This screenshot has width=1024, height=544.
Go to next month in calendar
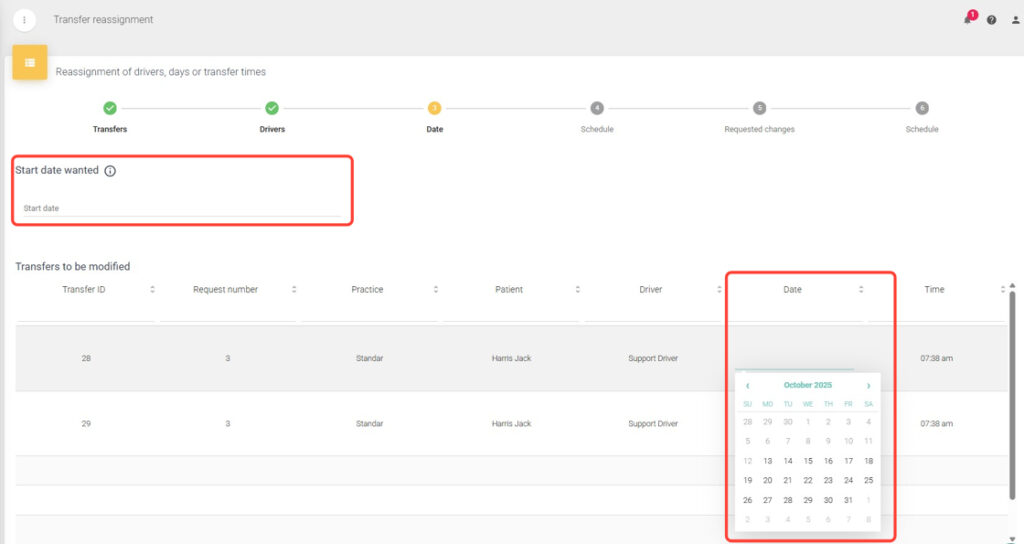click(868, 386)
